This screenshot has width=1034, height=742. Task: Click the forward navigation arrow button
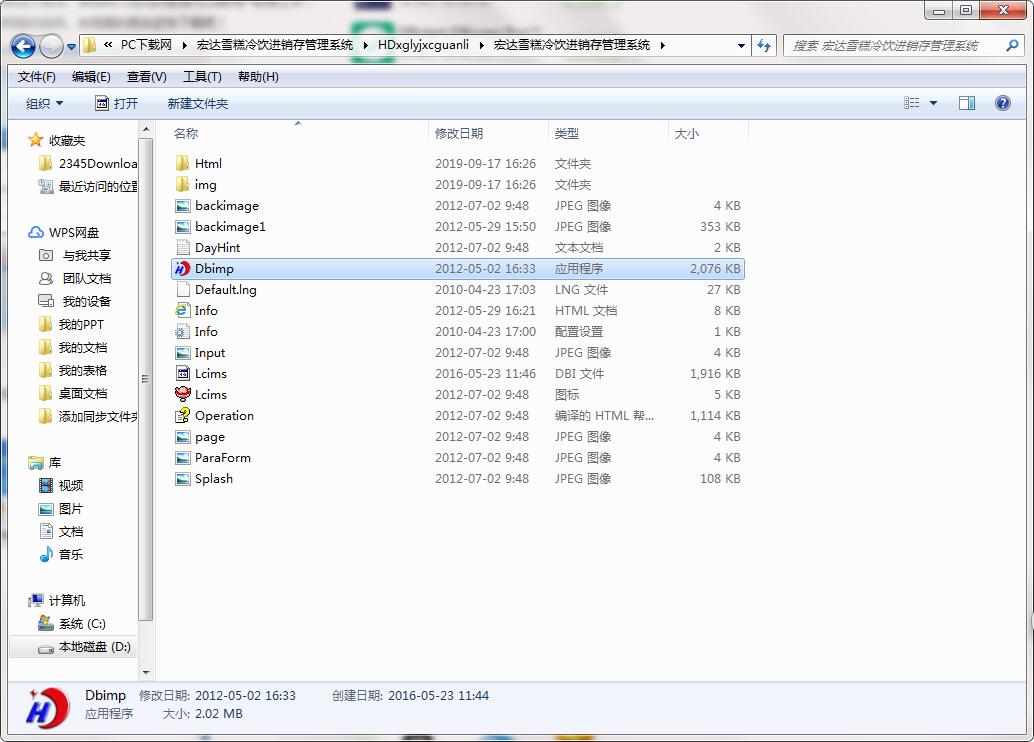click(x=51, y=46)
